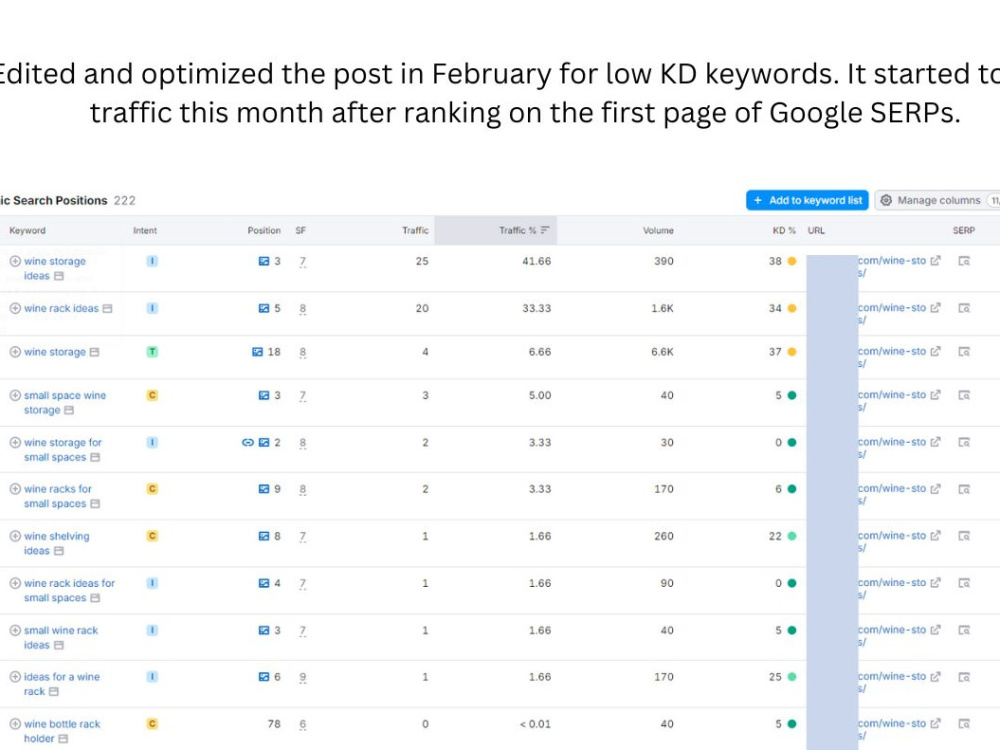Viewport: 1000px width, 750px height.
Task: Click the link SERP feature icon for 'wine storage for small spaces'
Action: [247, 442]
